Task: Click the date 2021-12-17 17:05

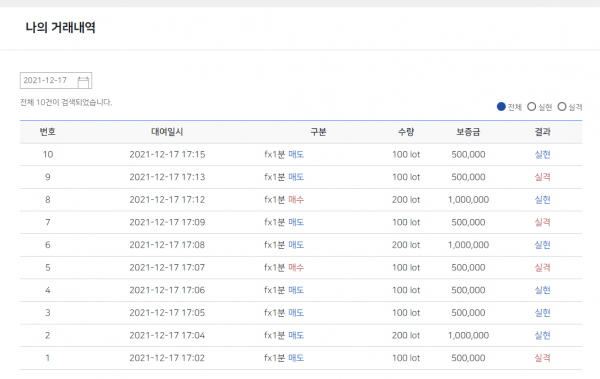Action: pos(167,312)
